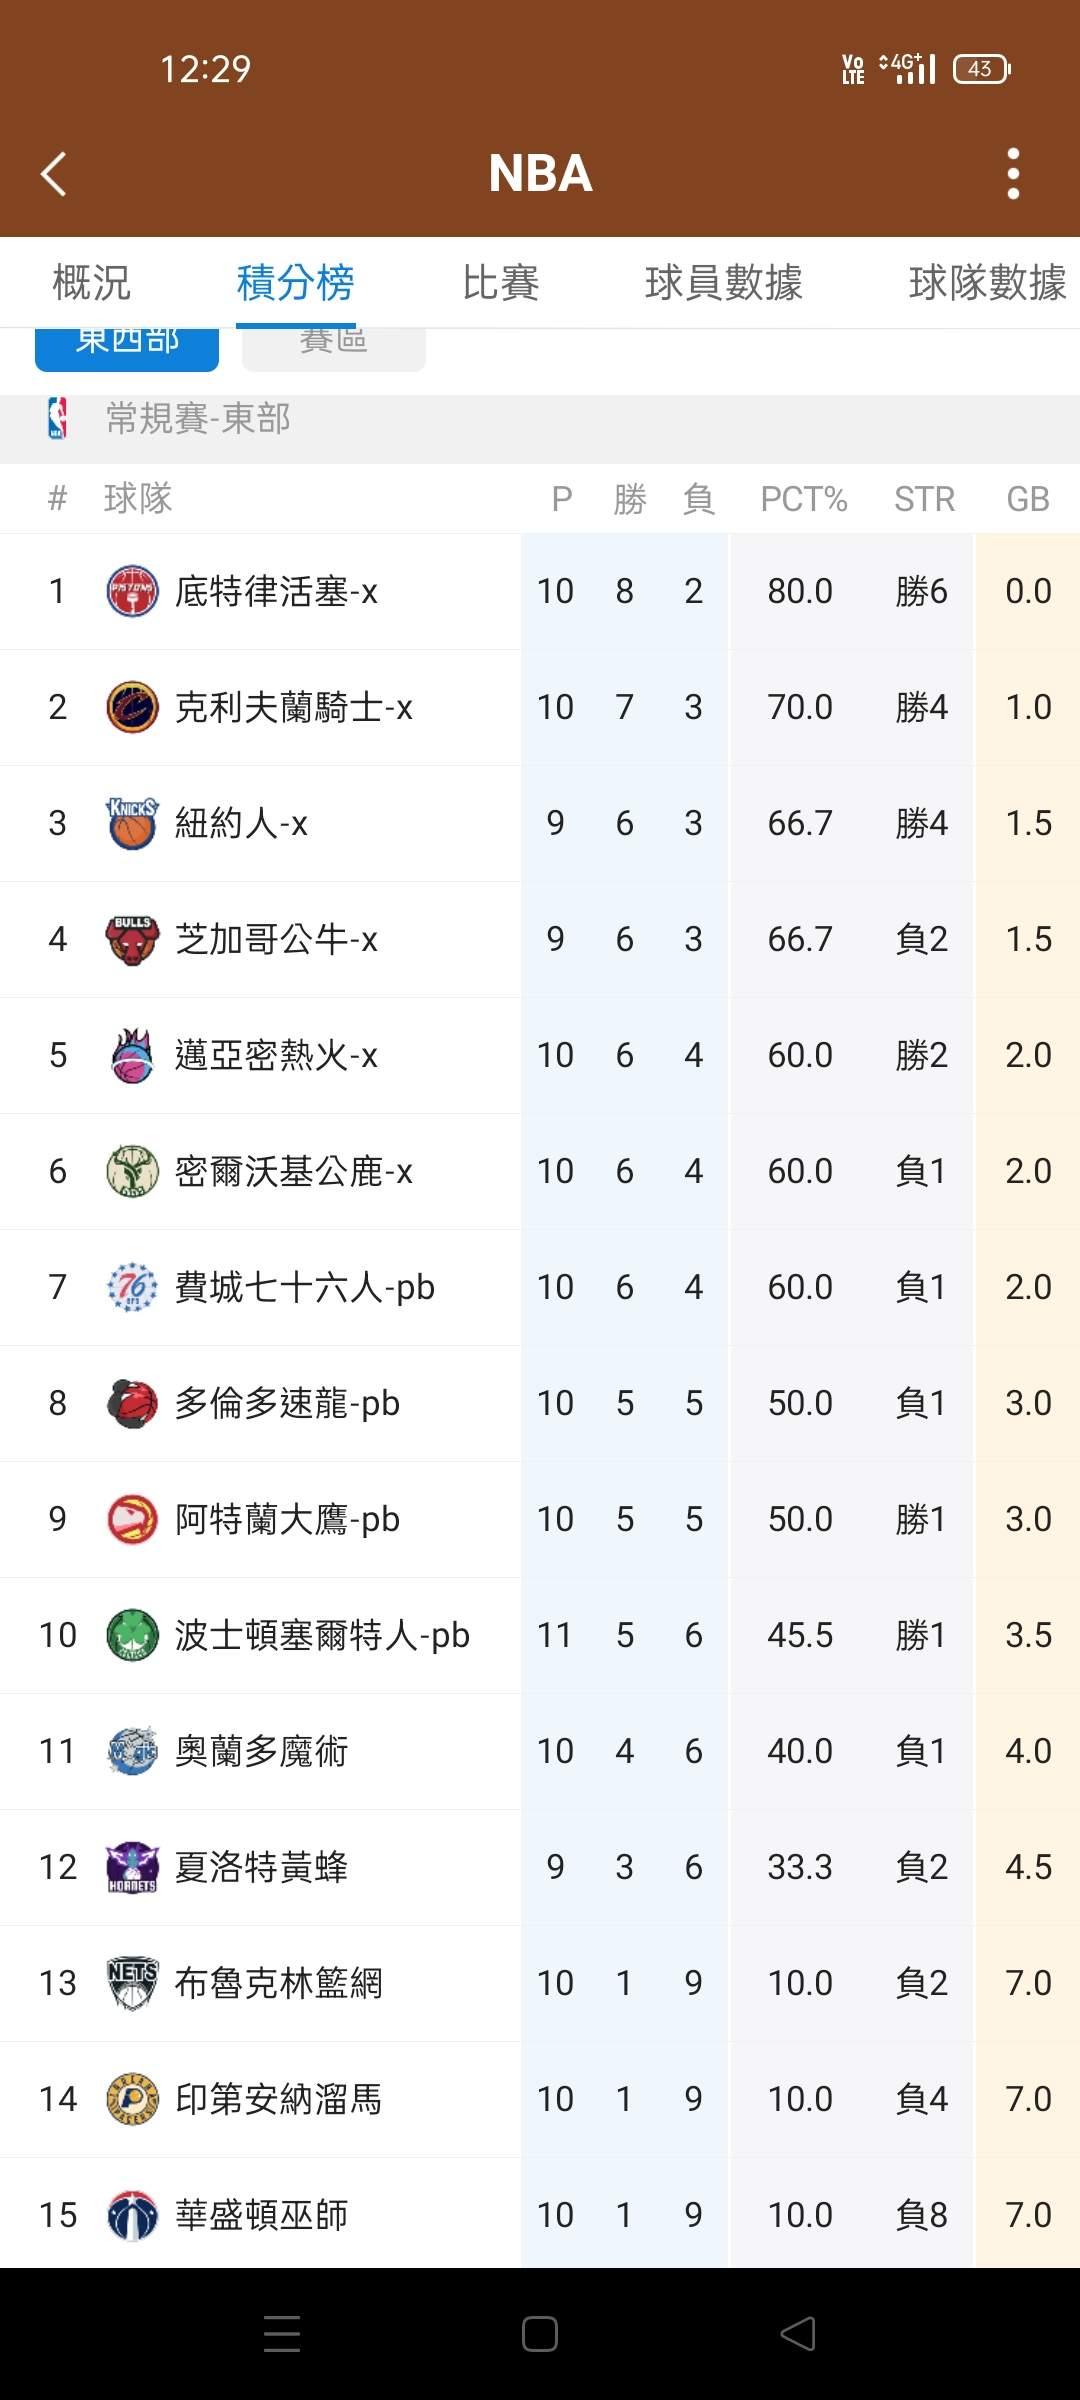Tap the Milwaukee Bucks logo
The height and width of the screenshot is (2400, 1080).
click(132, 1171)
